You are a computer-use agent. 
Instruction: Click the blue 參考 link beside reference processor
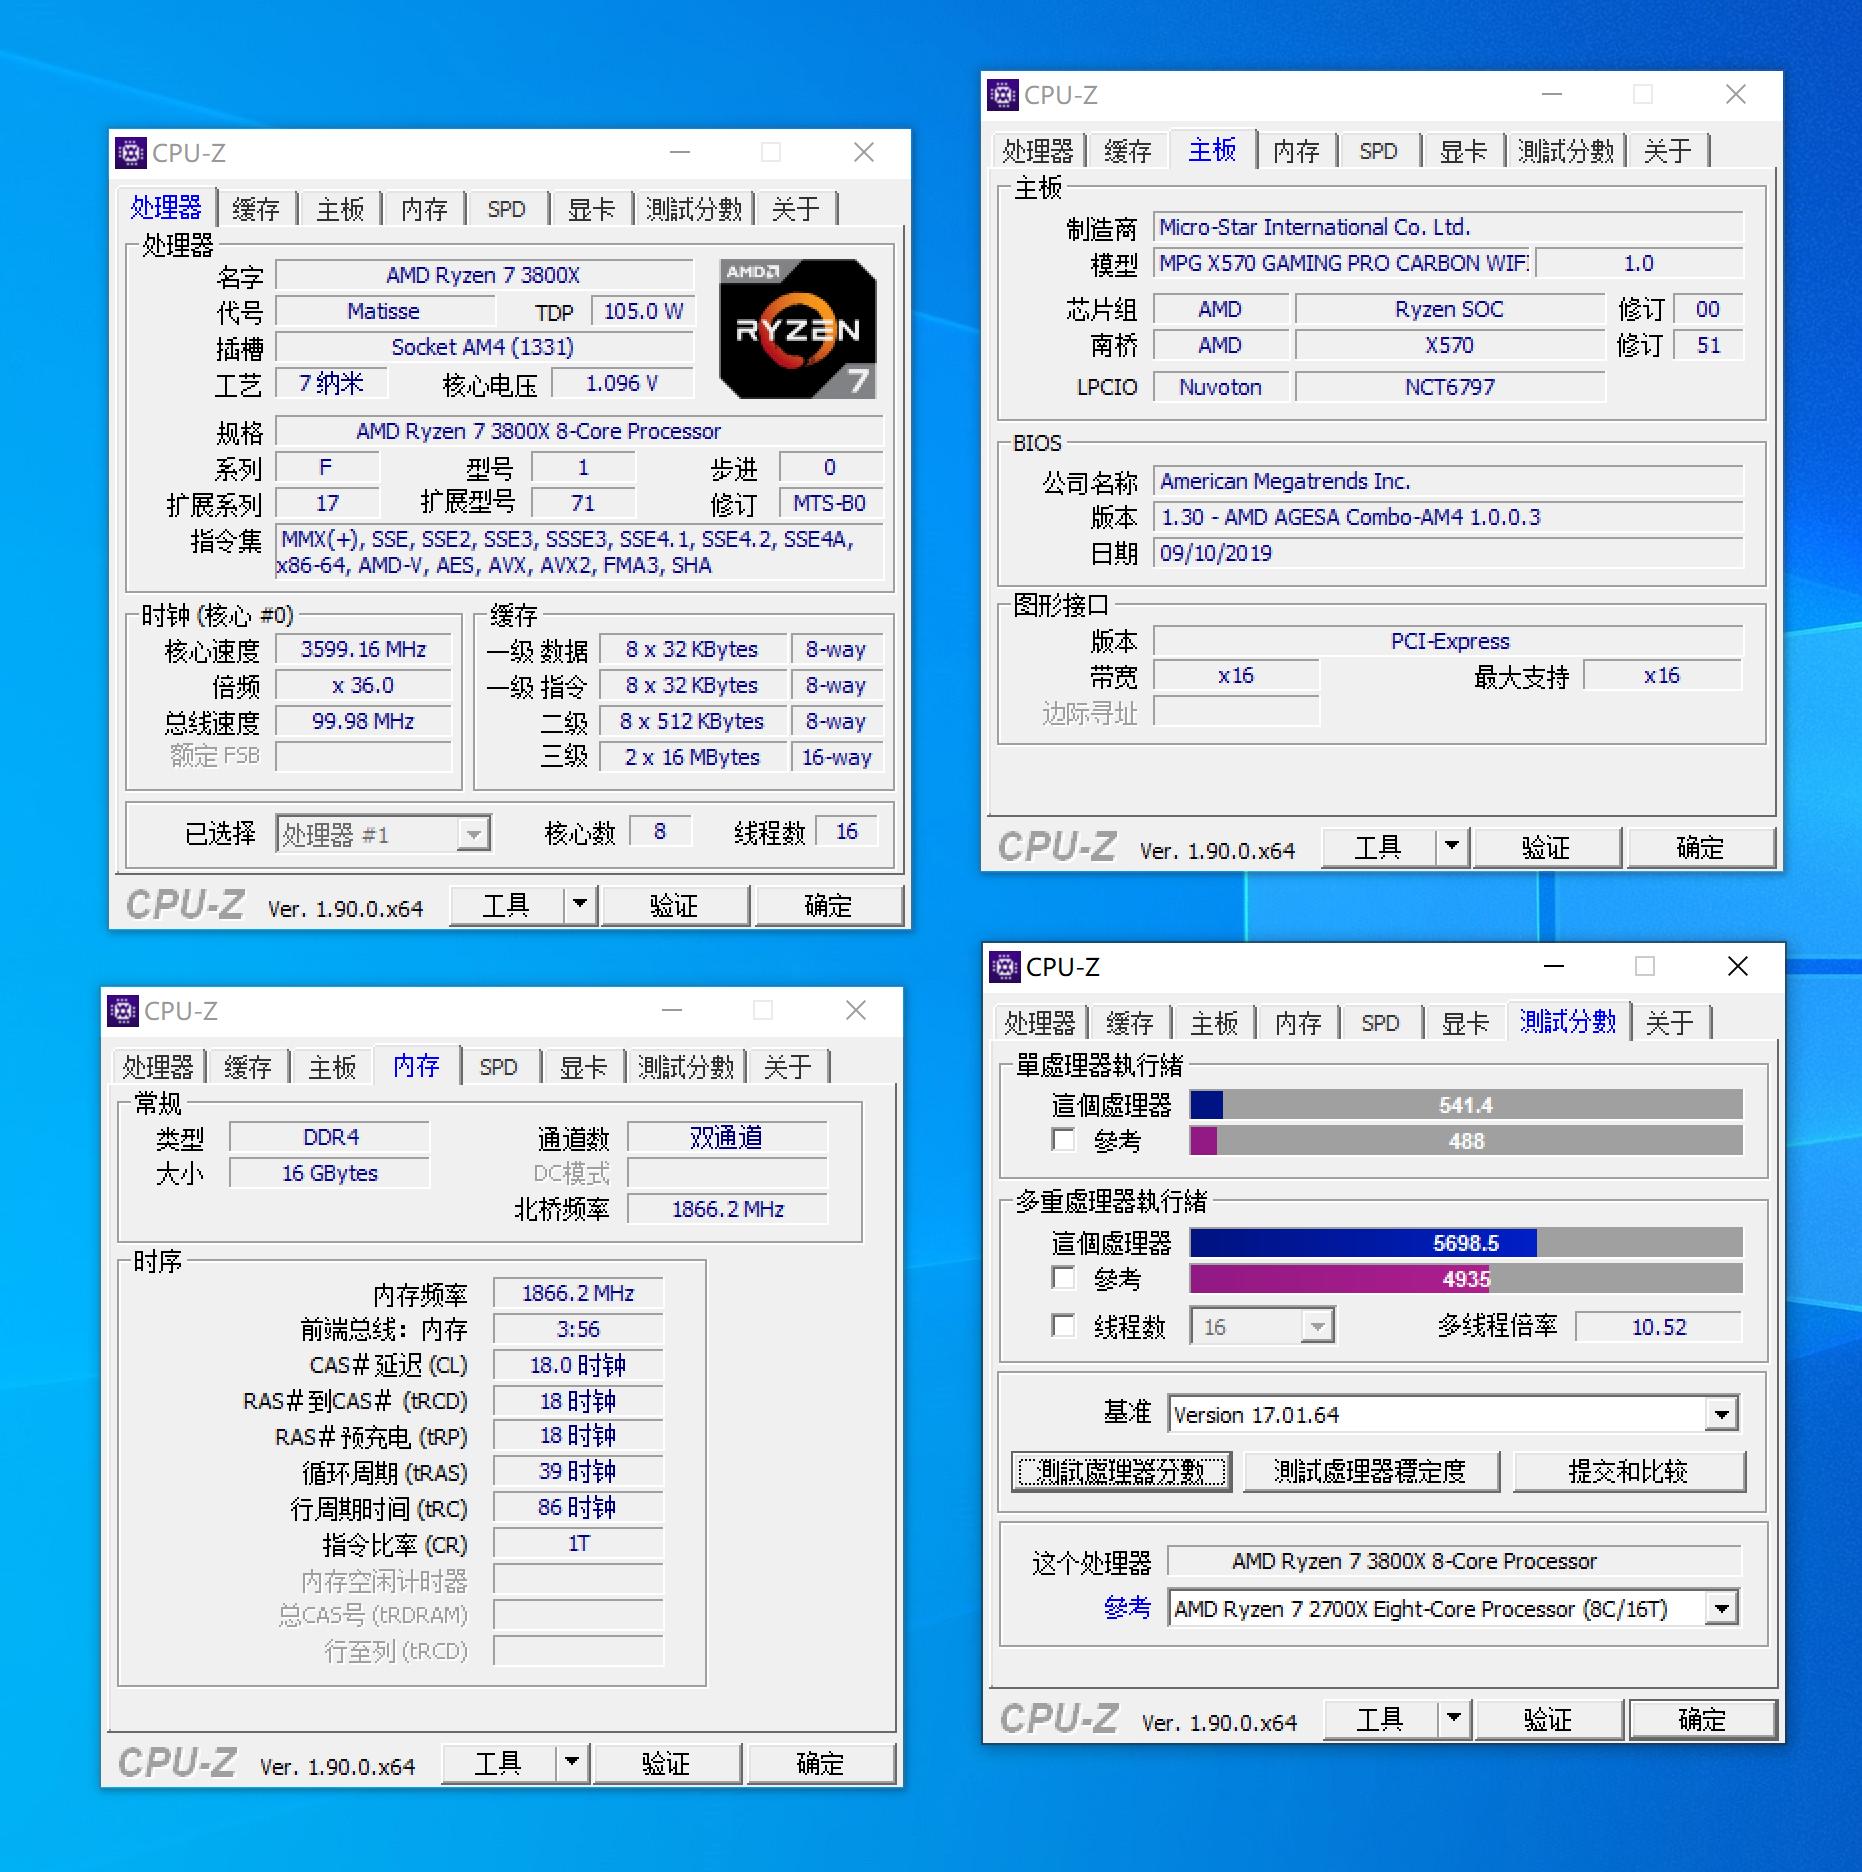click(x=1127, y=1608)
